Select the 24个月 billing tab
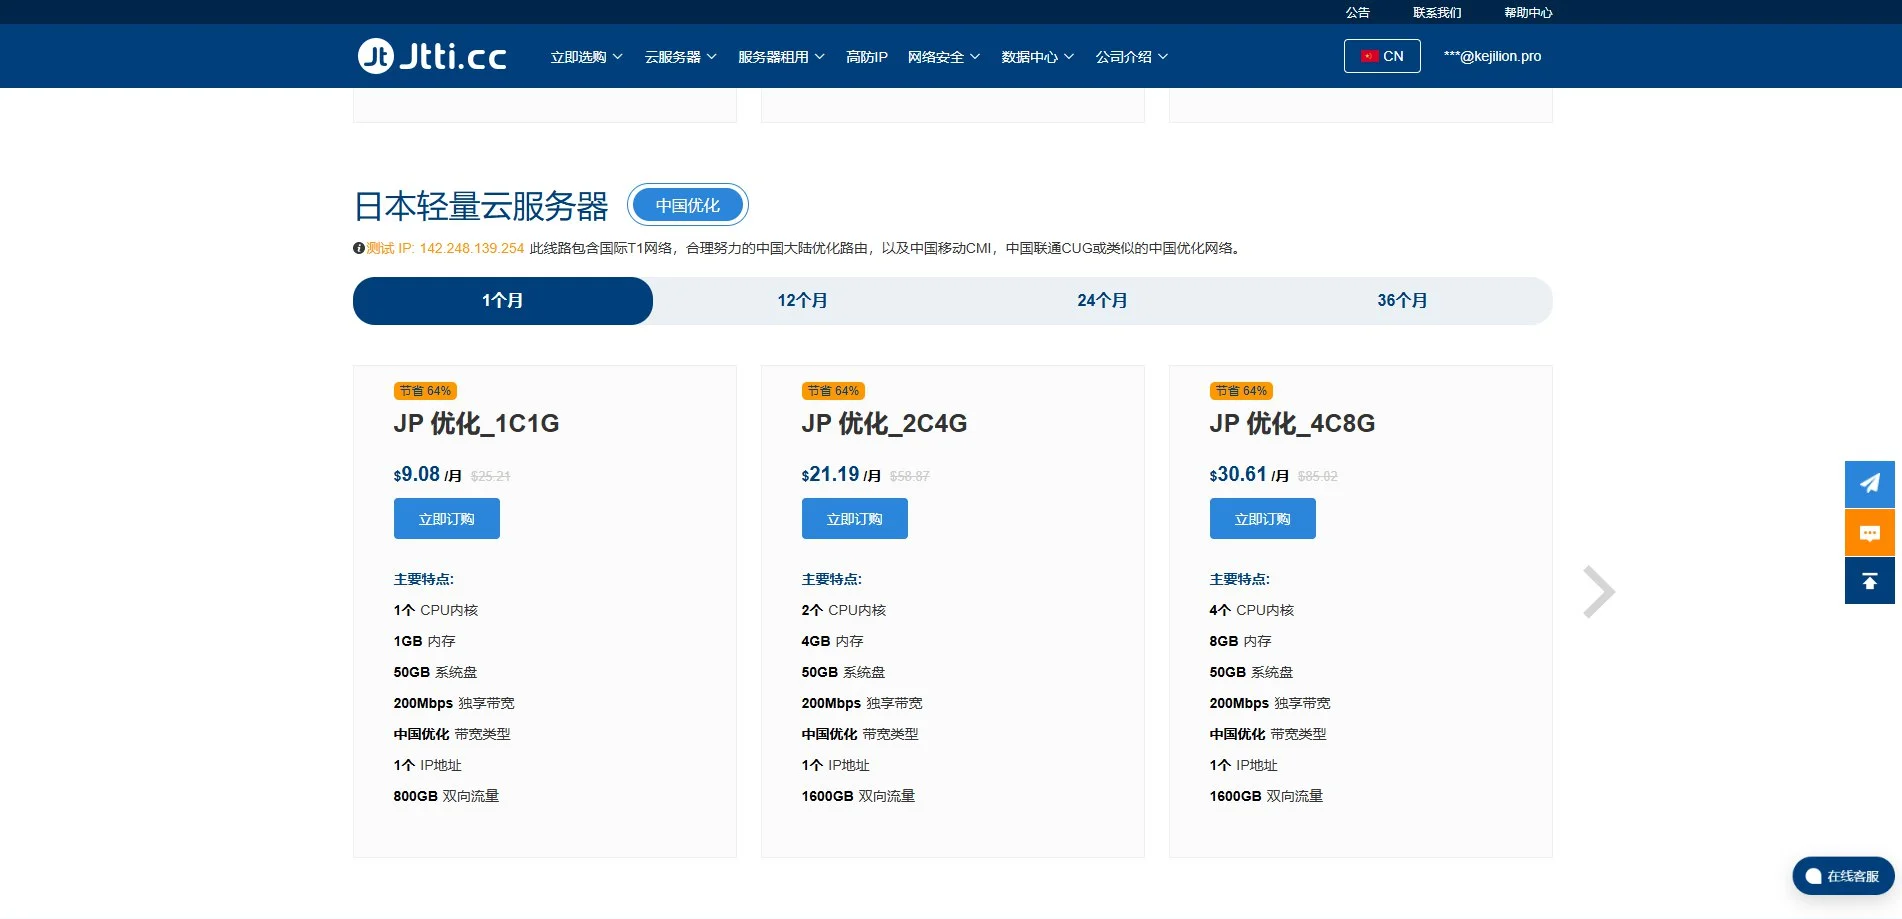The height and width of the screenshot is (919, 1902). click(1102, 300)
